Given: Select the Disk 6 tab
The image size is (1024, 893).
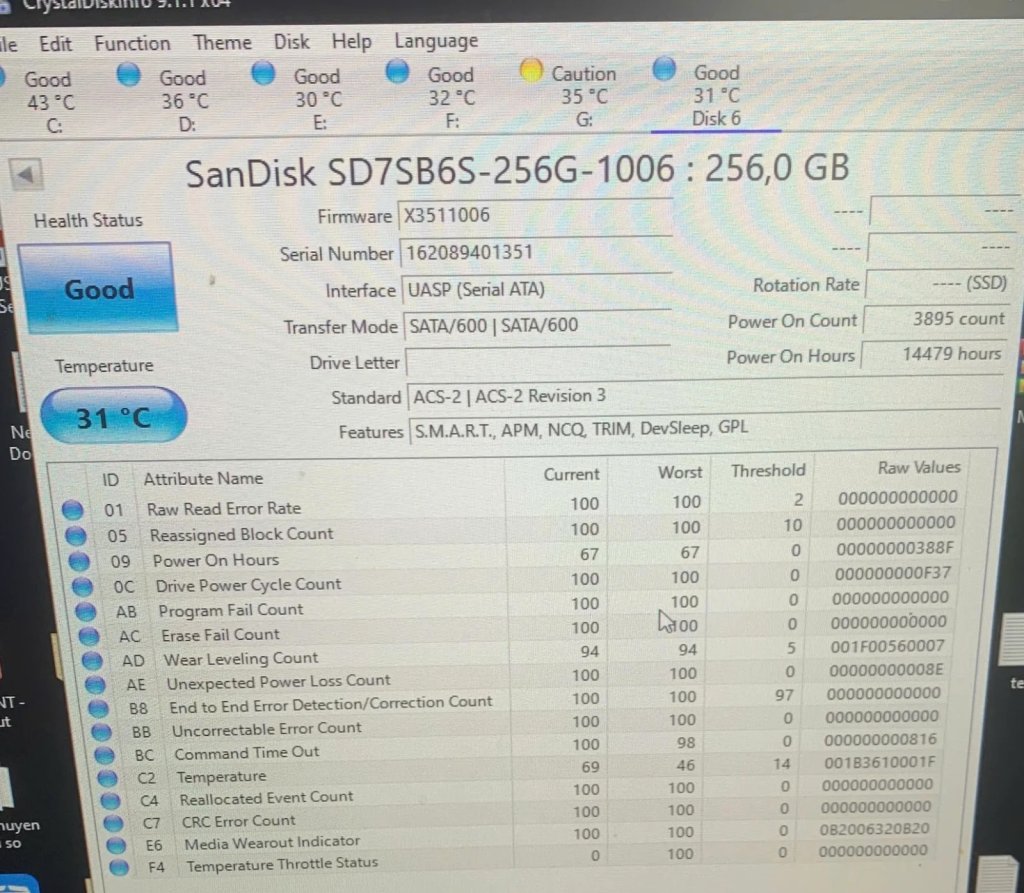Looking at the screenshot, I should point(716,95).
